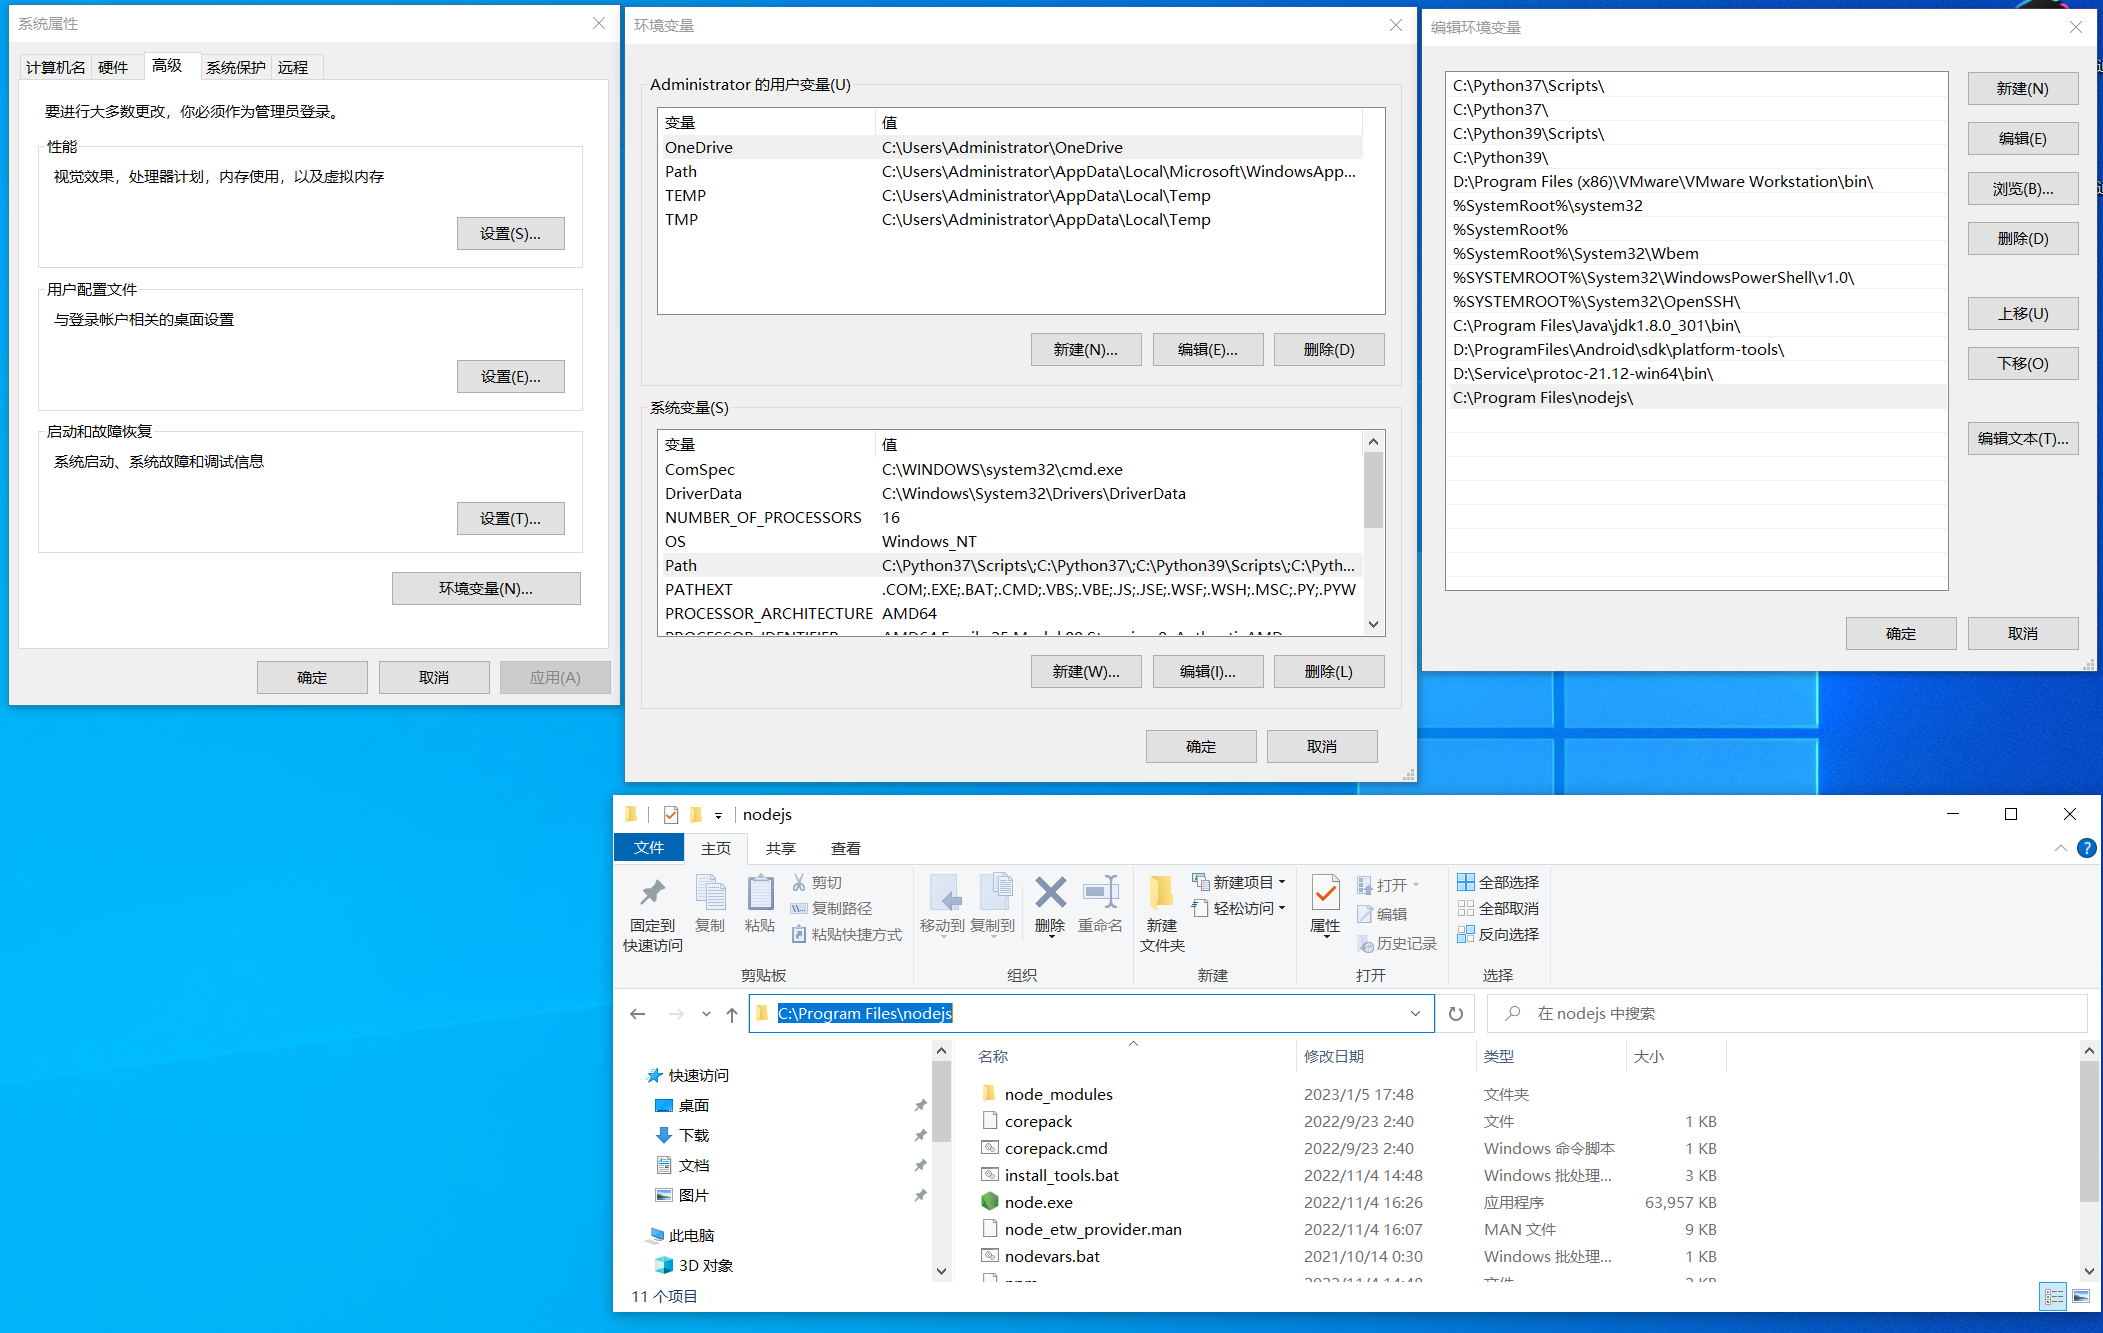
Task: Click the Move to icon
Action: click(942, 904)
